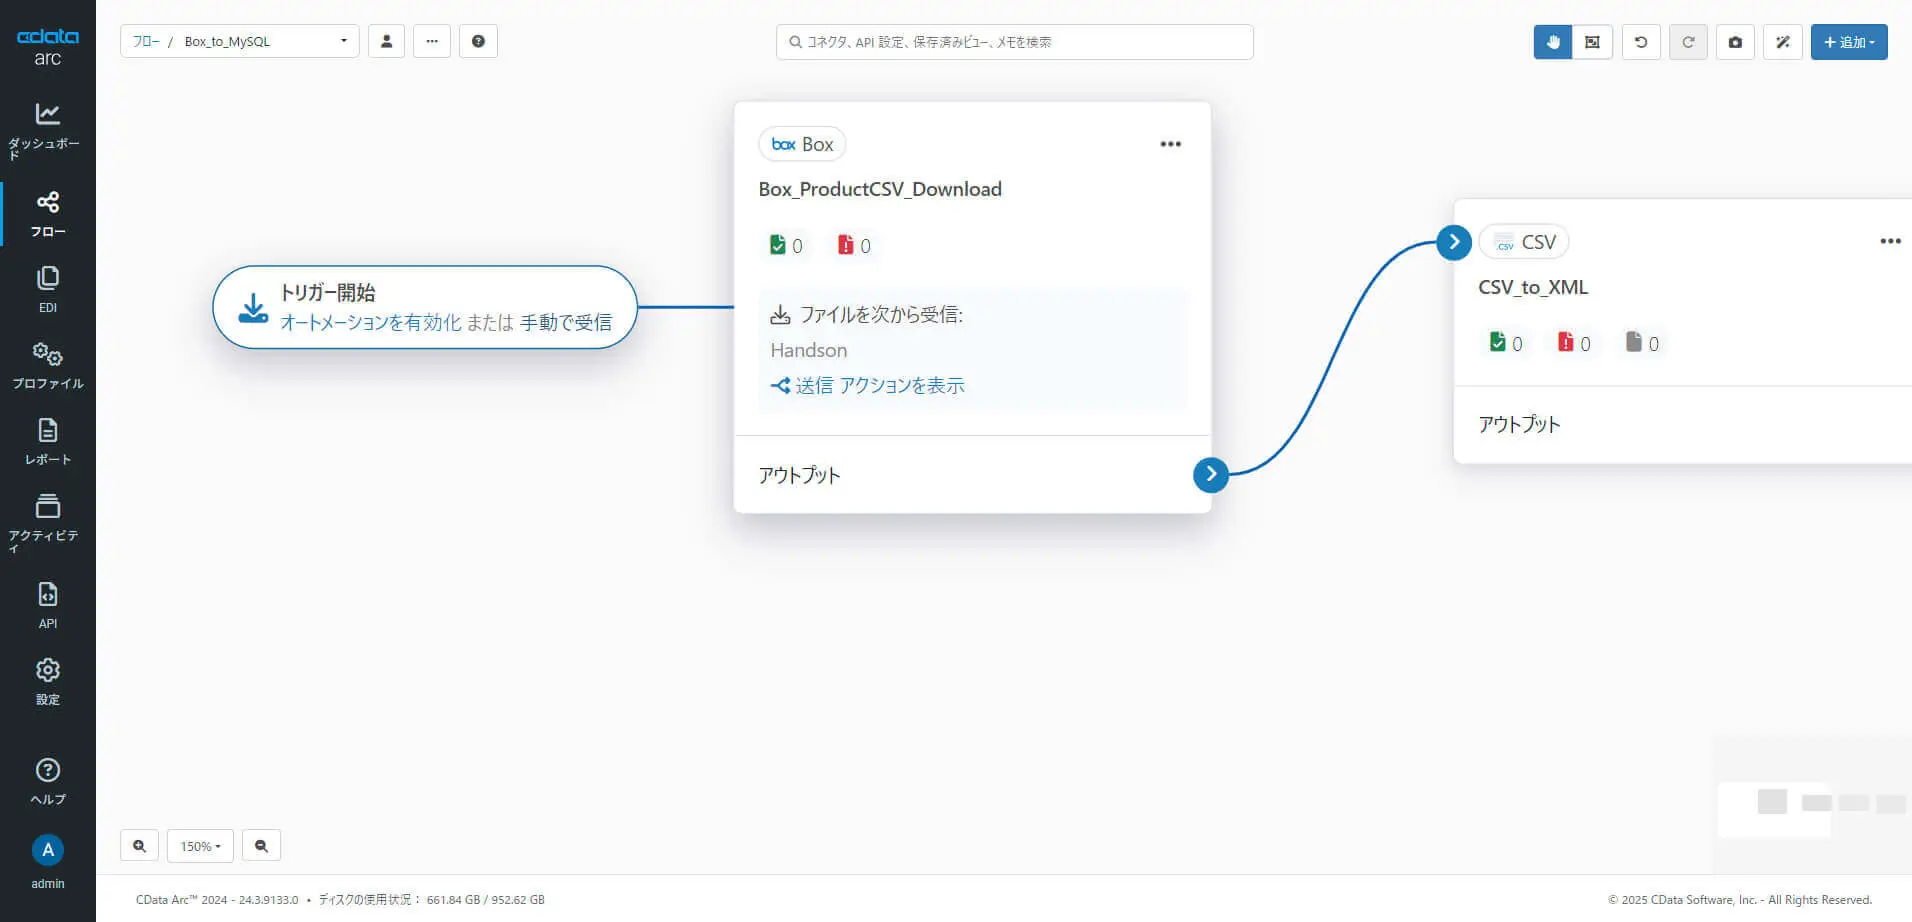This screenshot has width=1912, height=922.
Task: Take a snapshot with the camera button
Action: pyautogui.click(x=1735, y=42)
